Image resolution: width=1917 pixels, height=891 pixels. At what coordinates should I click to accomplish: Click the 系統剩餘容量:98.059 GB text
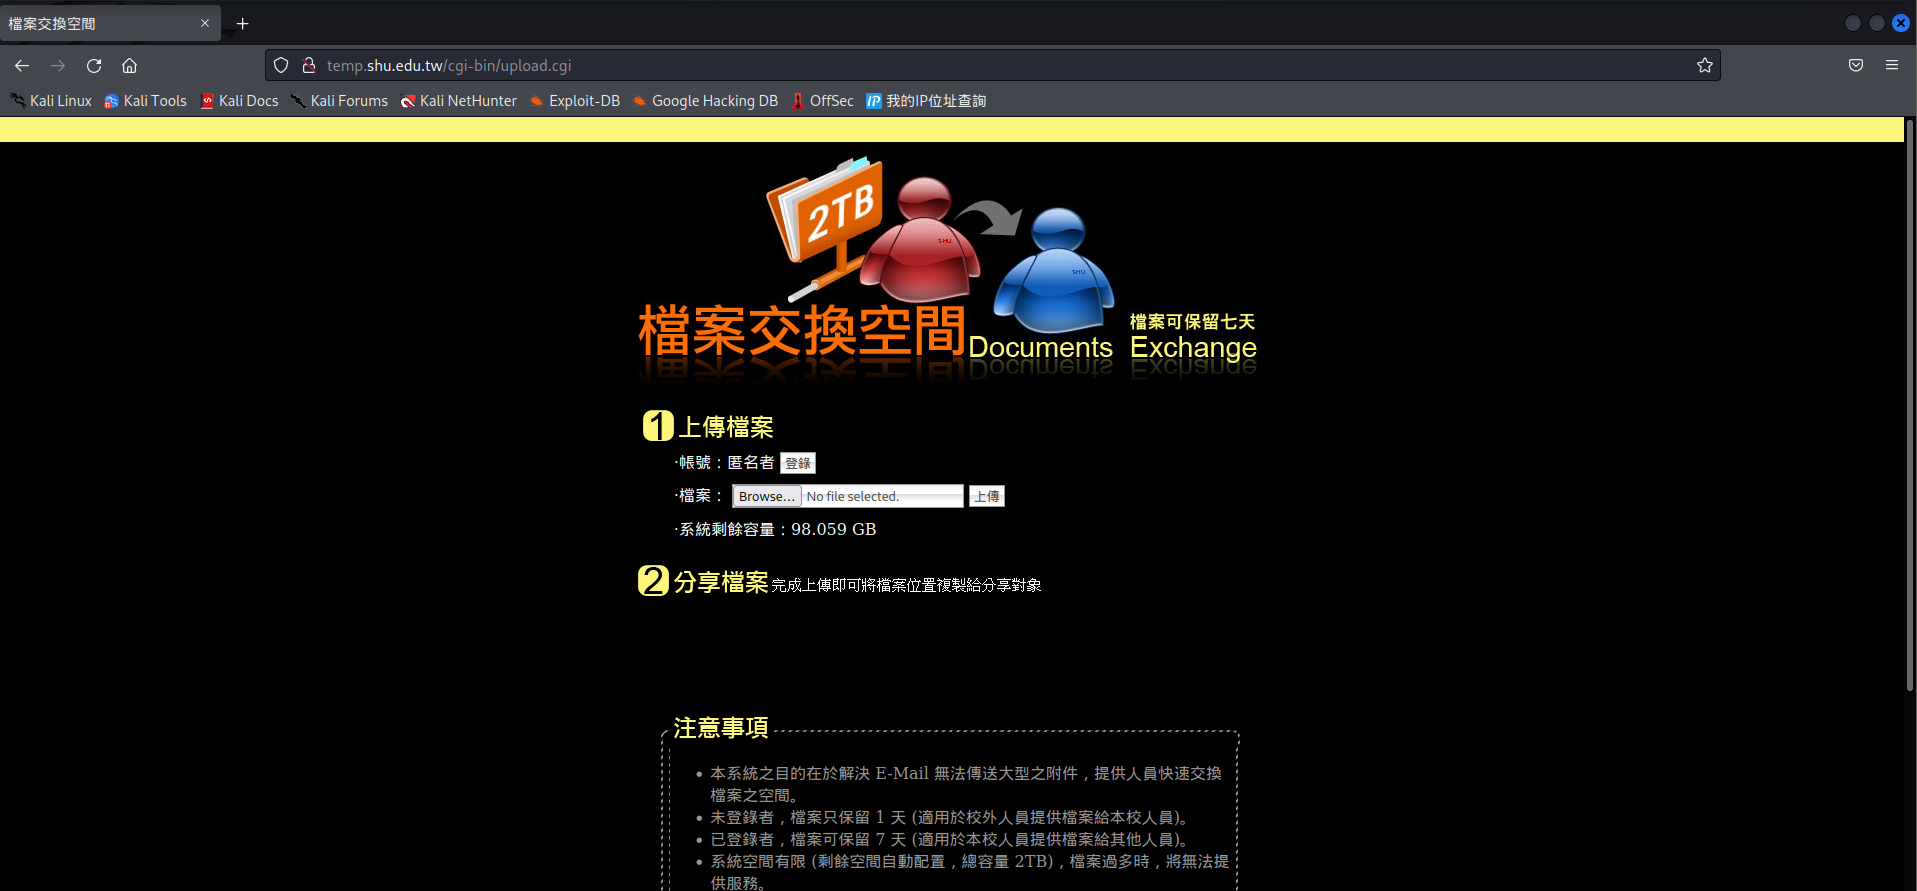[777, 530]
